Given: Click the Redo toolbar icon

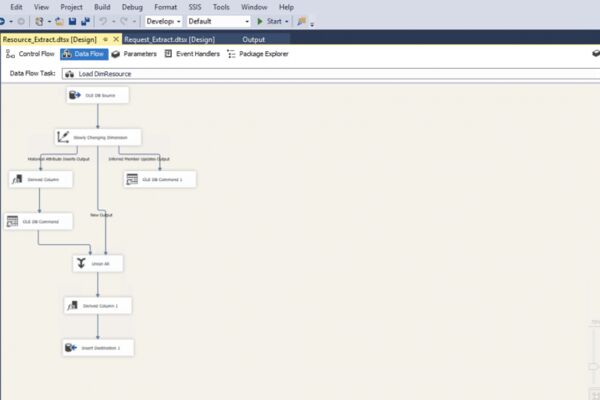Looking at the screenshot, I should click(x=124, y=21).
